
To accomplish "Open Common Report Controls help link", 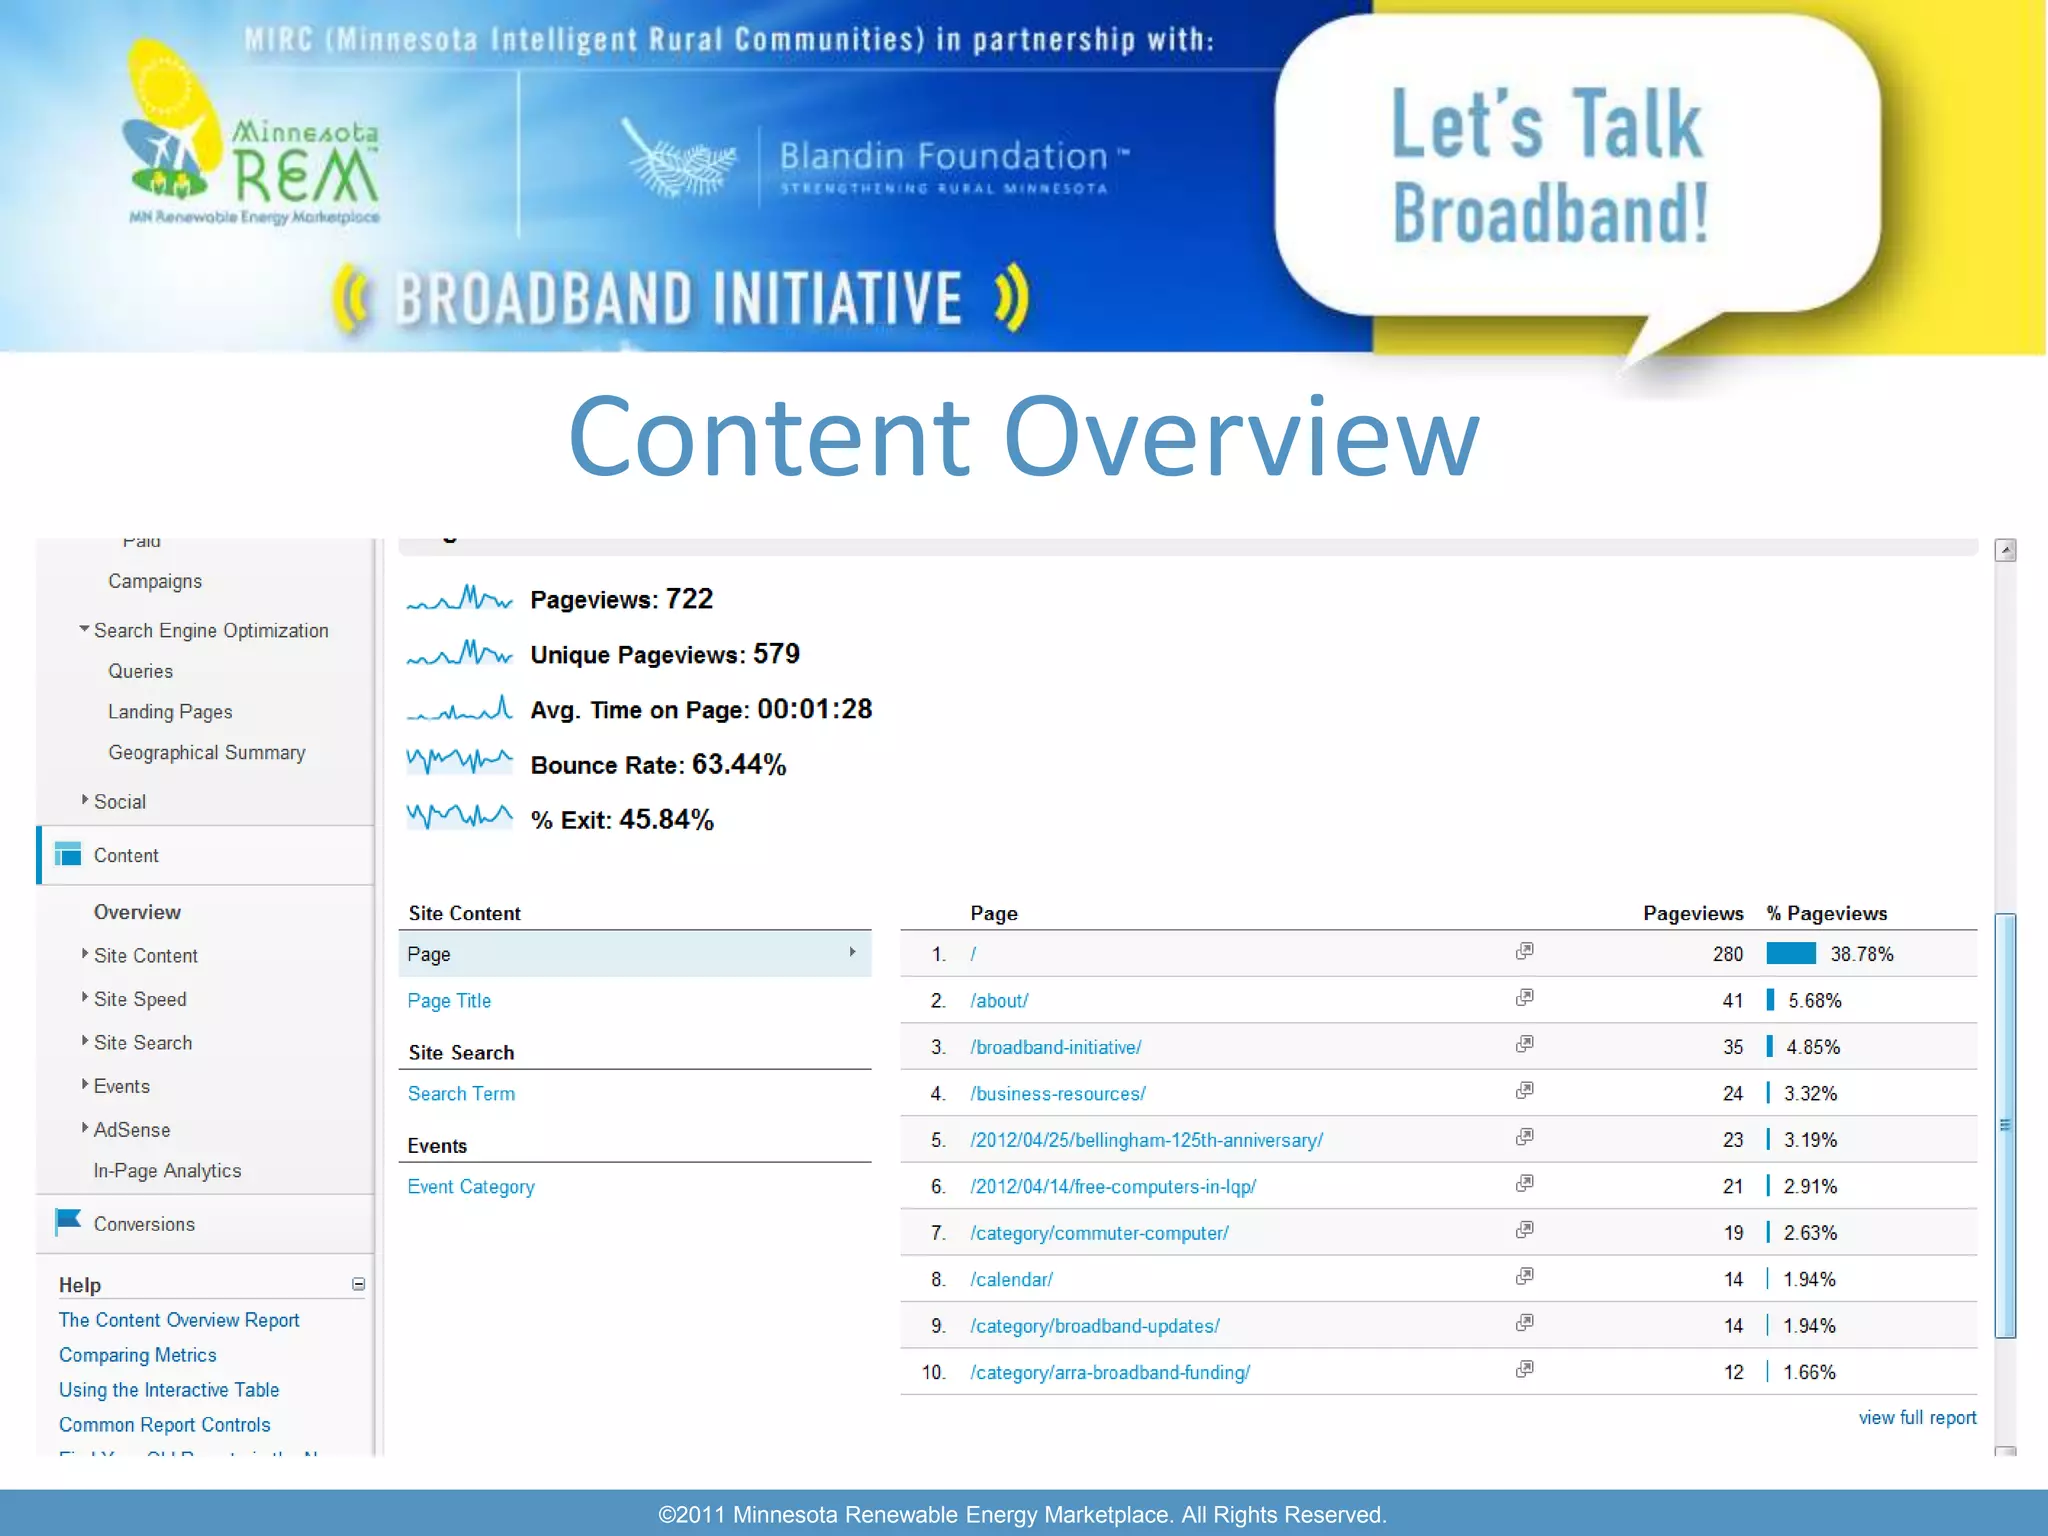I will [165, 1425].
